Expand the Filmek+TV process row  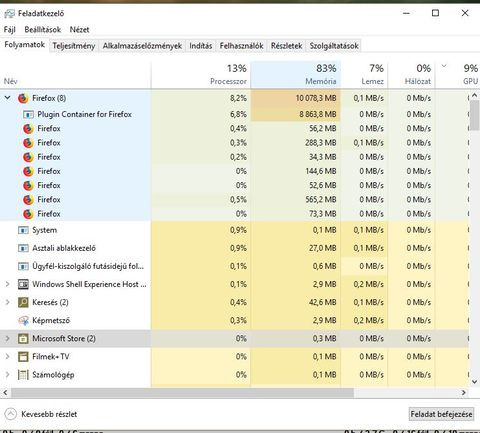tap(7, 357)
